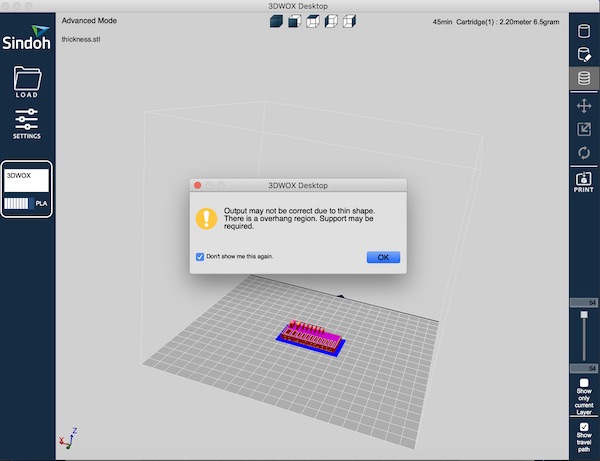Click the yellow warning icon in dialog
This screenshot has width=600, height=461.
(206, 218)
